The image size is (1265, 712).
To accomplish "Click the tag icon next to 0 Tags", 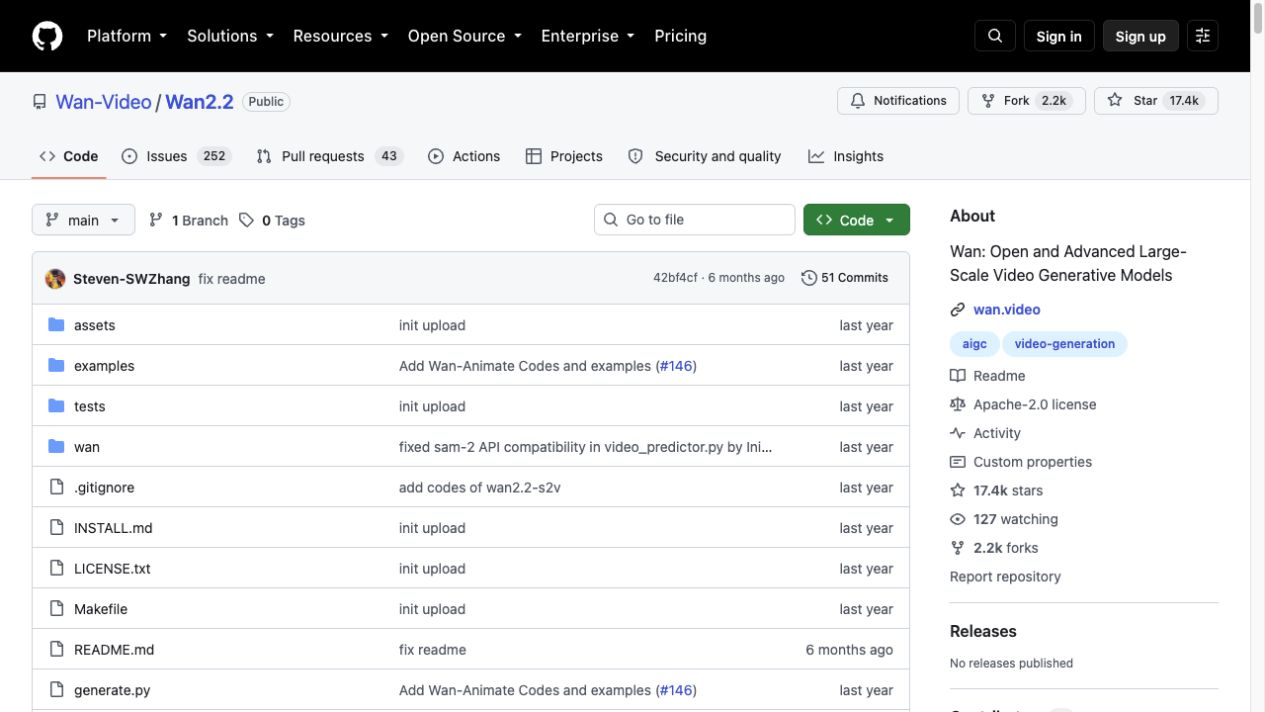I will tap(246, 220).
